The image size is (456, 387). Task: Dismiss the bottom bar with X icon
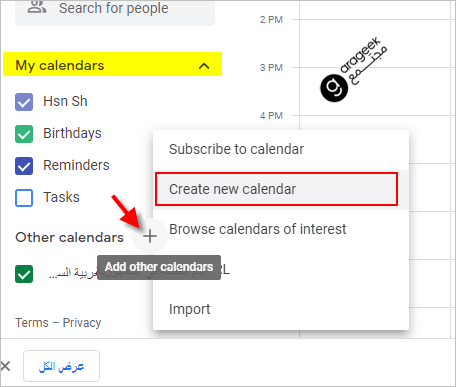[5, 366]
